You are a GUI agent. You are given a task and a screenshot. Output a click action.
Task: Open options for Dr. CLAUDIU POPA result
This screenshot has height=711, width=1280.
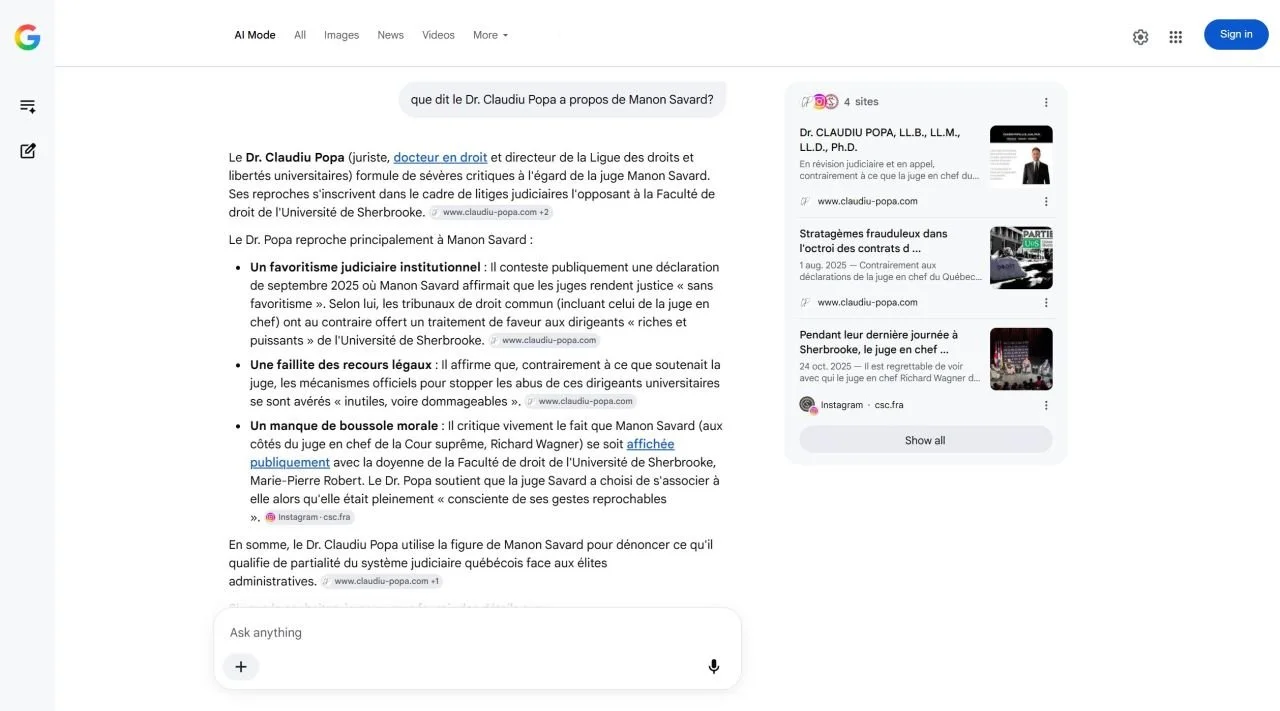[x=1046, y=201]
